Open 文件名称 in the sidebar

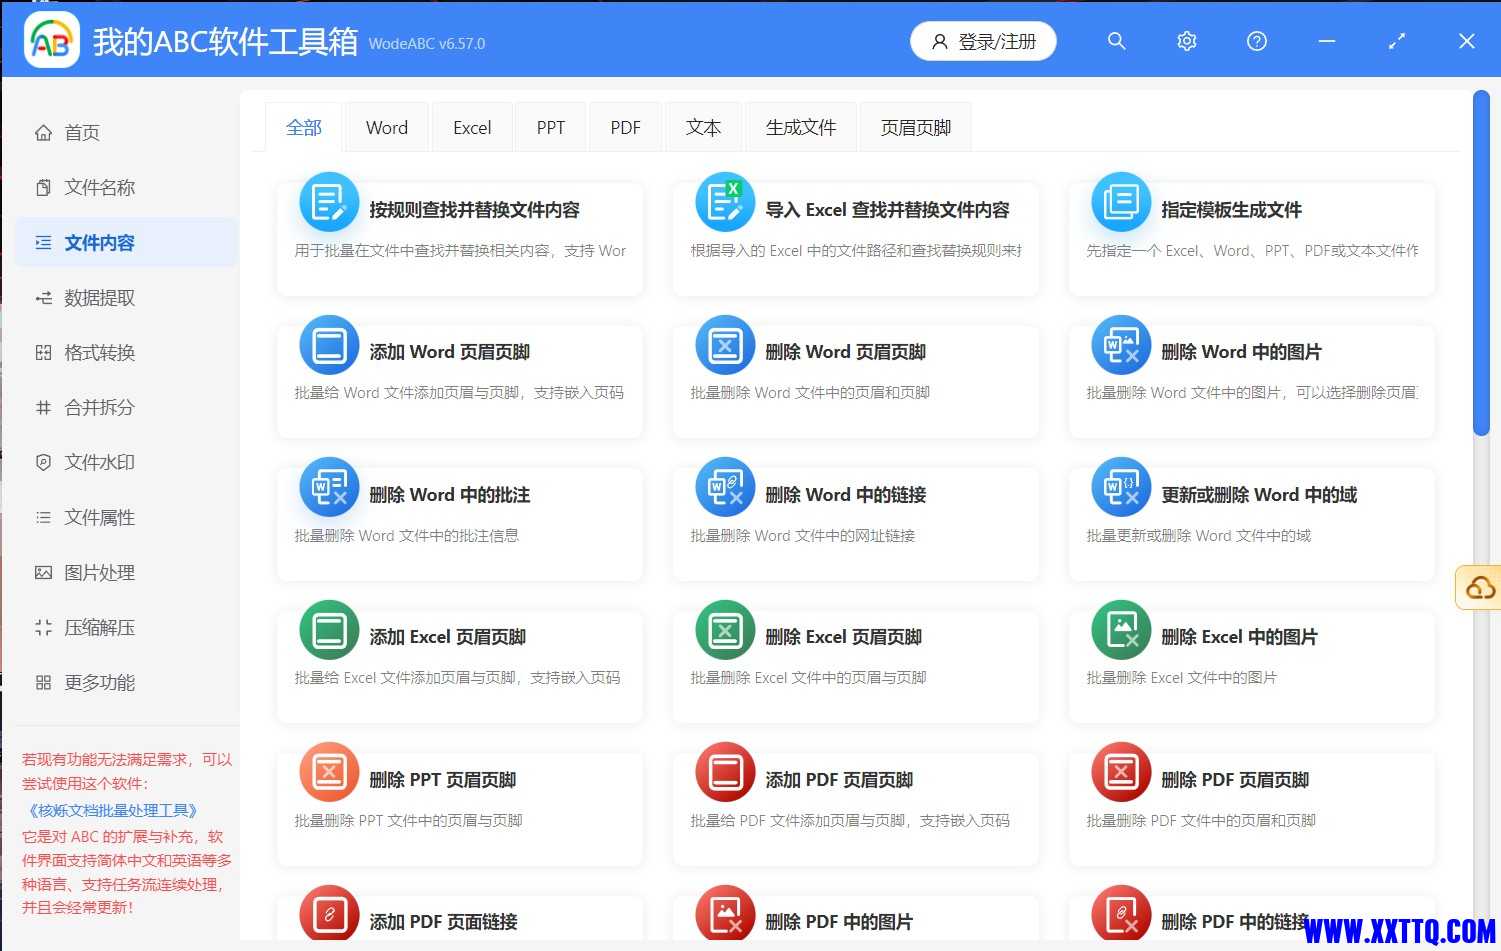click(x=127, y=187)
